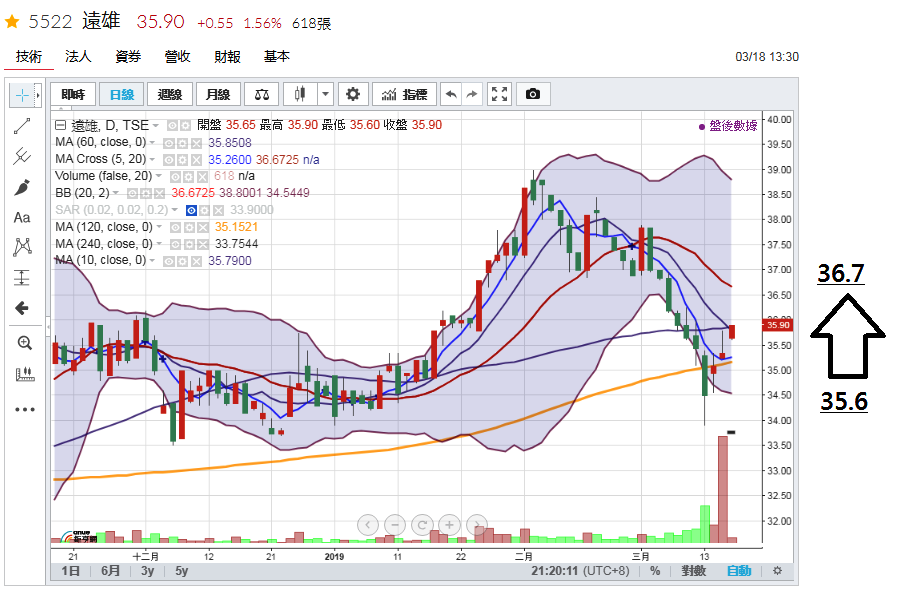Select the pitchfork drawing tool
Viewport: 900px width, 600px height.
(x=22, y=156)
